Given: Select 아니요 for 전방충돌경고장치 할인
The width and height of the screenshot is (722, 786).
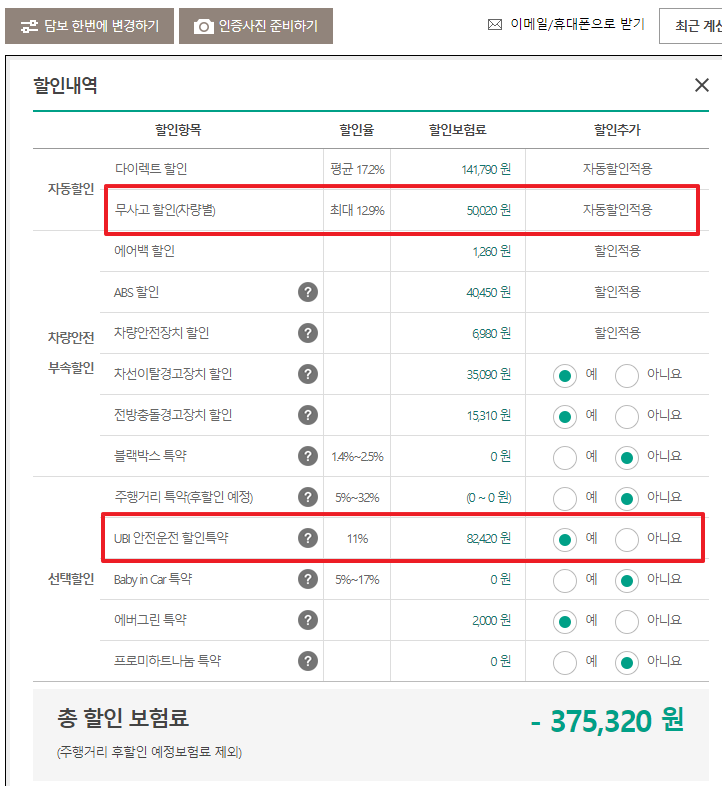Looking at the screenshot, I should [627, 417].
